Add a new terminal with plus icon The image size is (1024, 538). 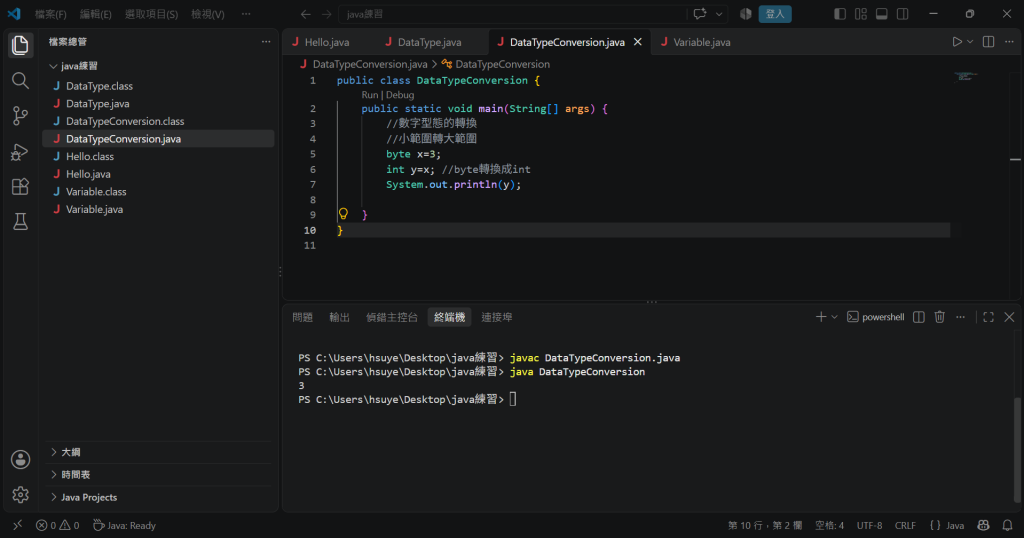tap(821, 317)
